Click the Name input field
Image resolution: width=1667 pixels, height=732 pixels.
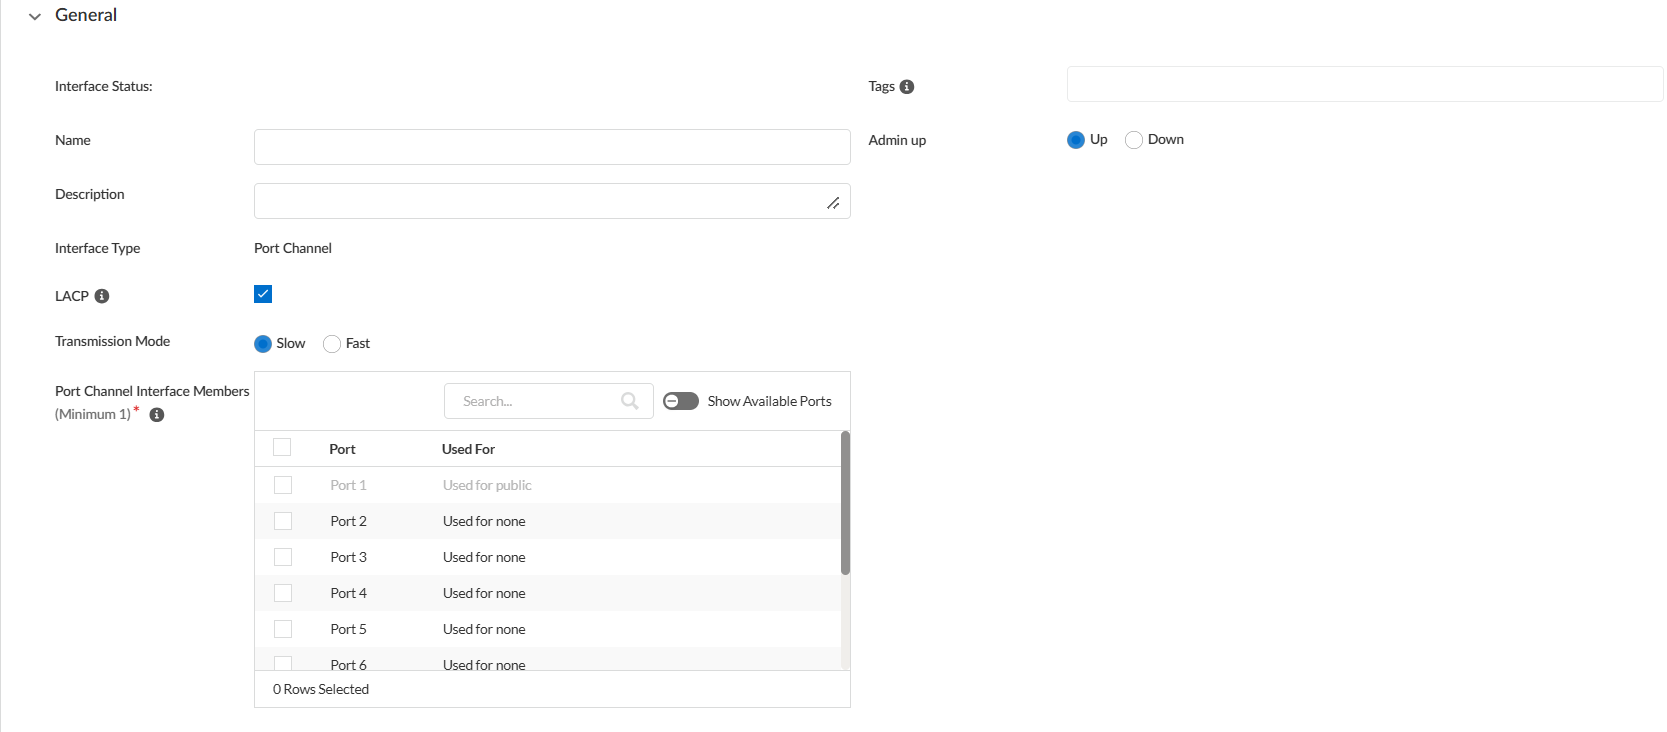pyautogui.click(x=552, y=147)
